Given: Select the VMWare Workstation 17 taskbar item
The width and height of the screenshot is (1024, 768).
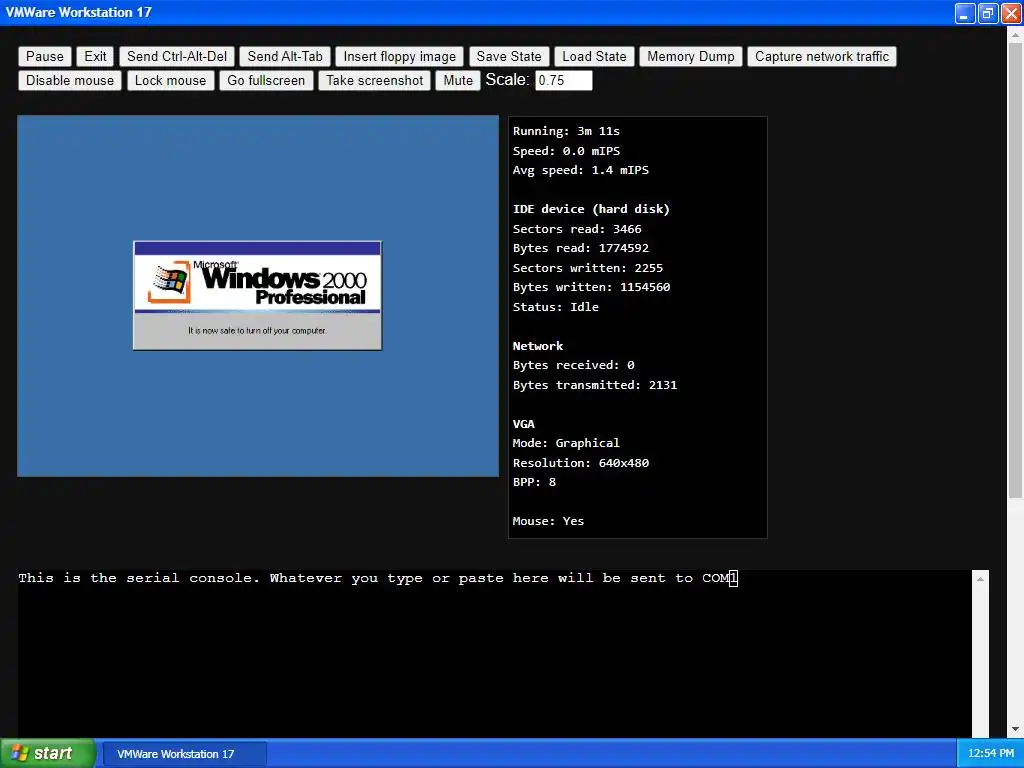Looking at the screenshot, I should tap(185, 754).
